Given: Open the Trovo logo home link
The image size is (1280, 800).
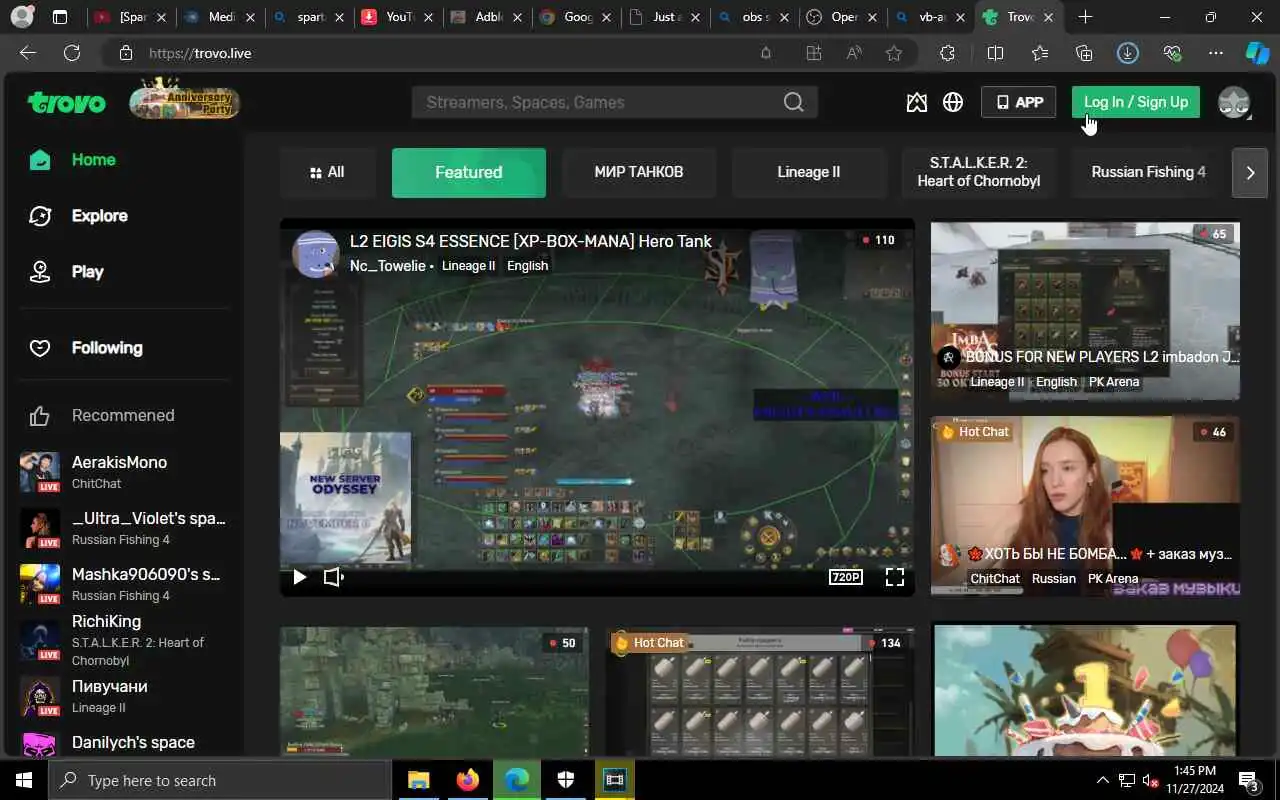Looking at the screenshot, I should click(x=66, y=102).
